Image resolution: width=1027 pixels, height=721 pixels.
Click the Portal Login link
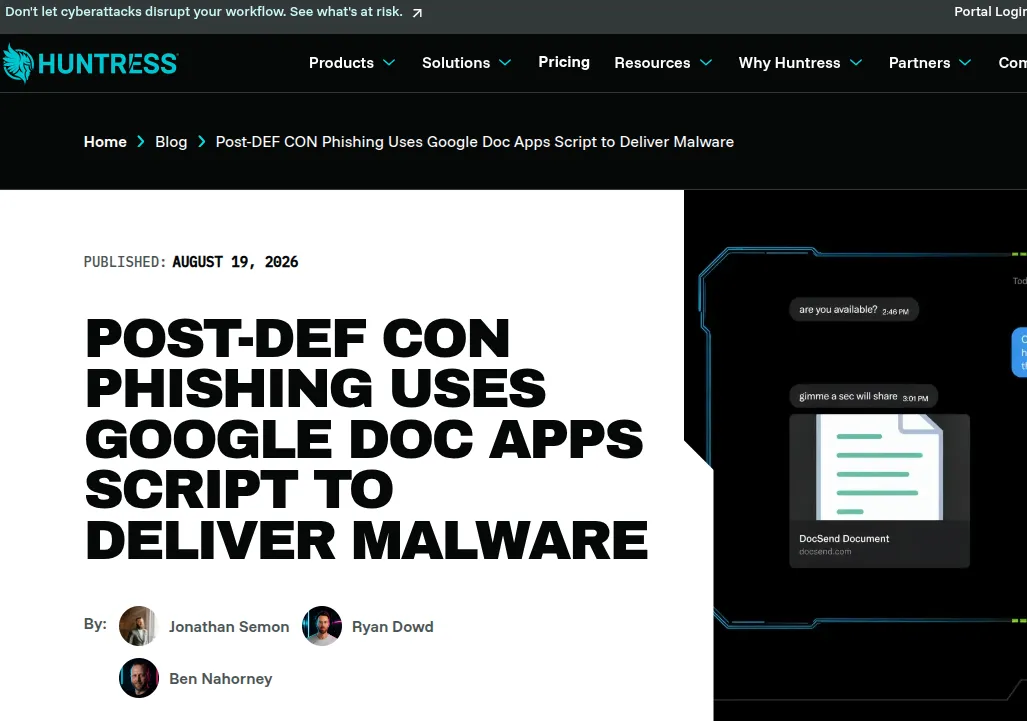[x=990, y=12]
